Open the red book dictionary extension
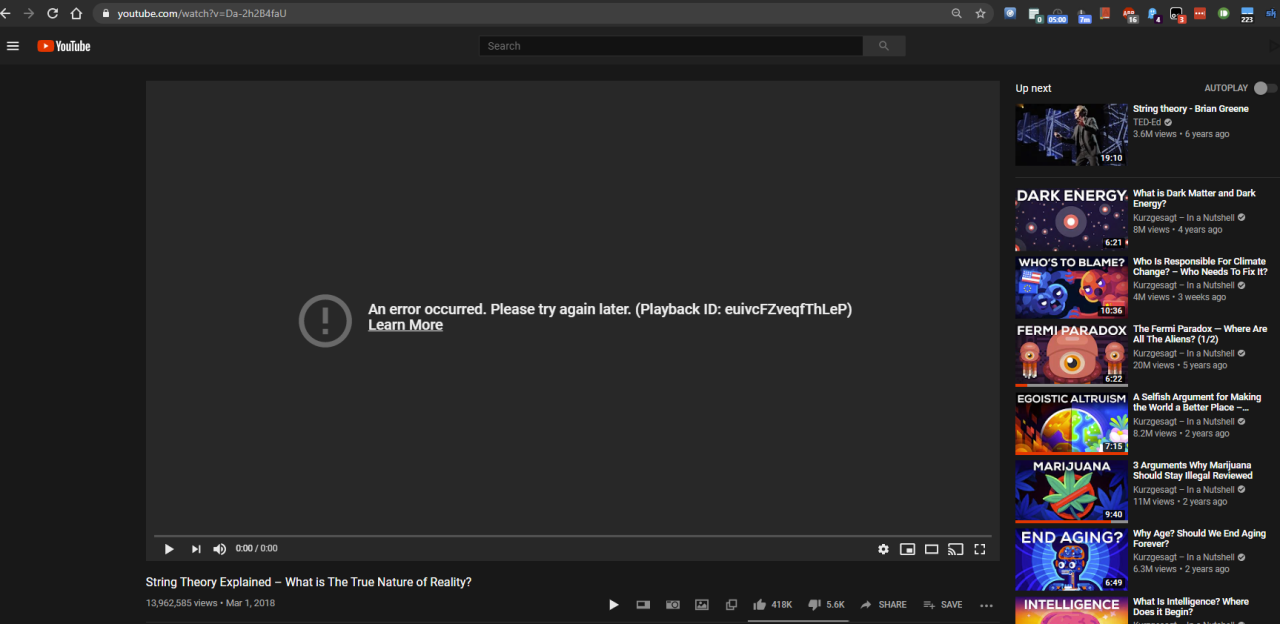 coord(1105,13)
